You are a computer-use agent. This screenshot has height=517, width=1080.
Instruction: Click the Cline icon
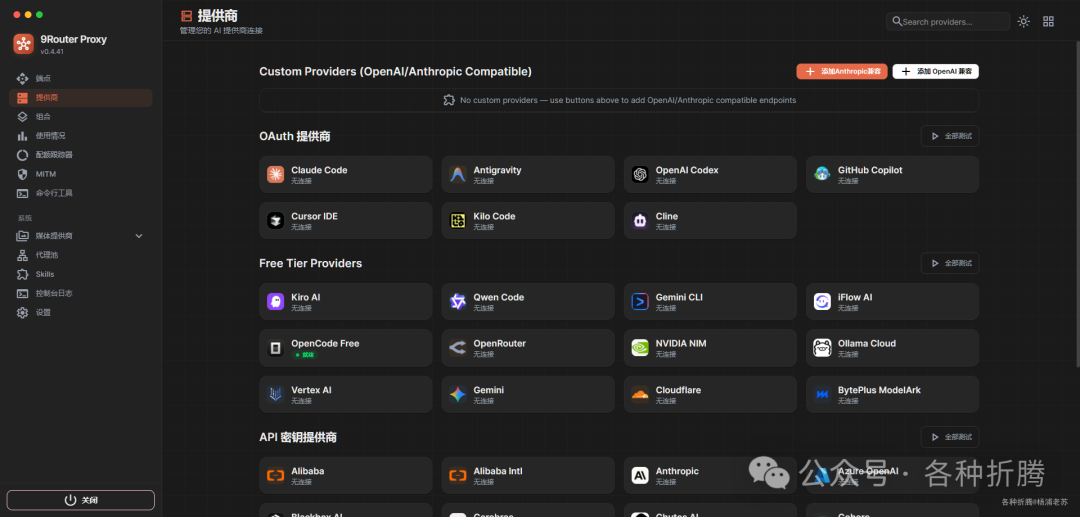click(640, 221)
